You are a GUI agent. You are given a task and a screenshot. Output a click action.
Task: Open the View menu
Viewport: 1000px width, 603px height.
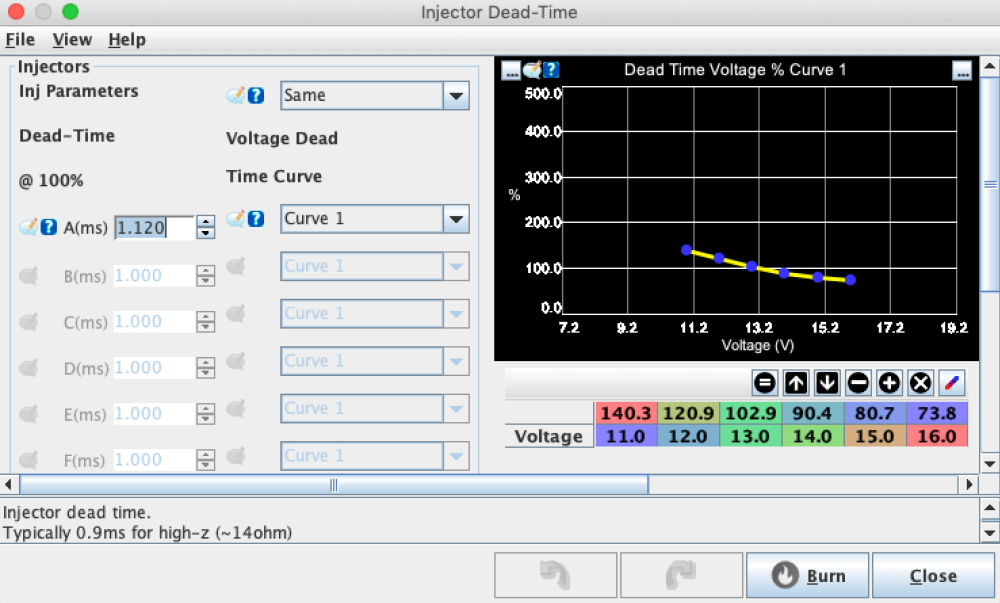tap(72, 40)
